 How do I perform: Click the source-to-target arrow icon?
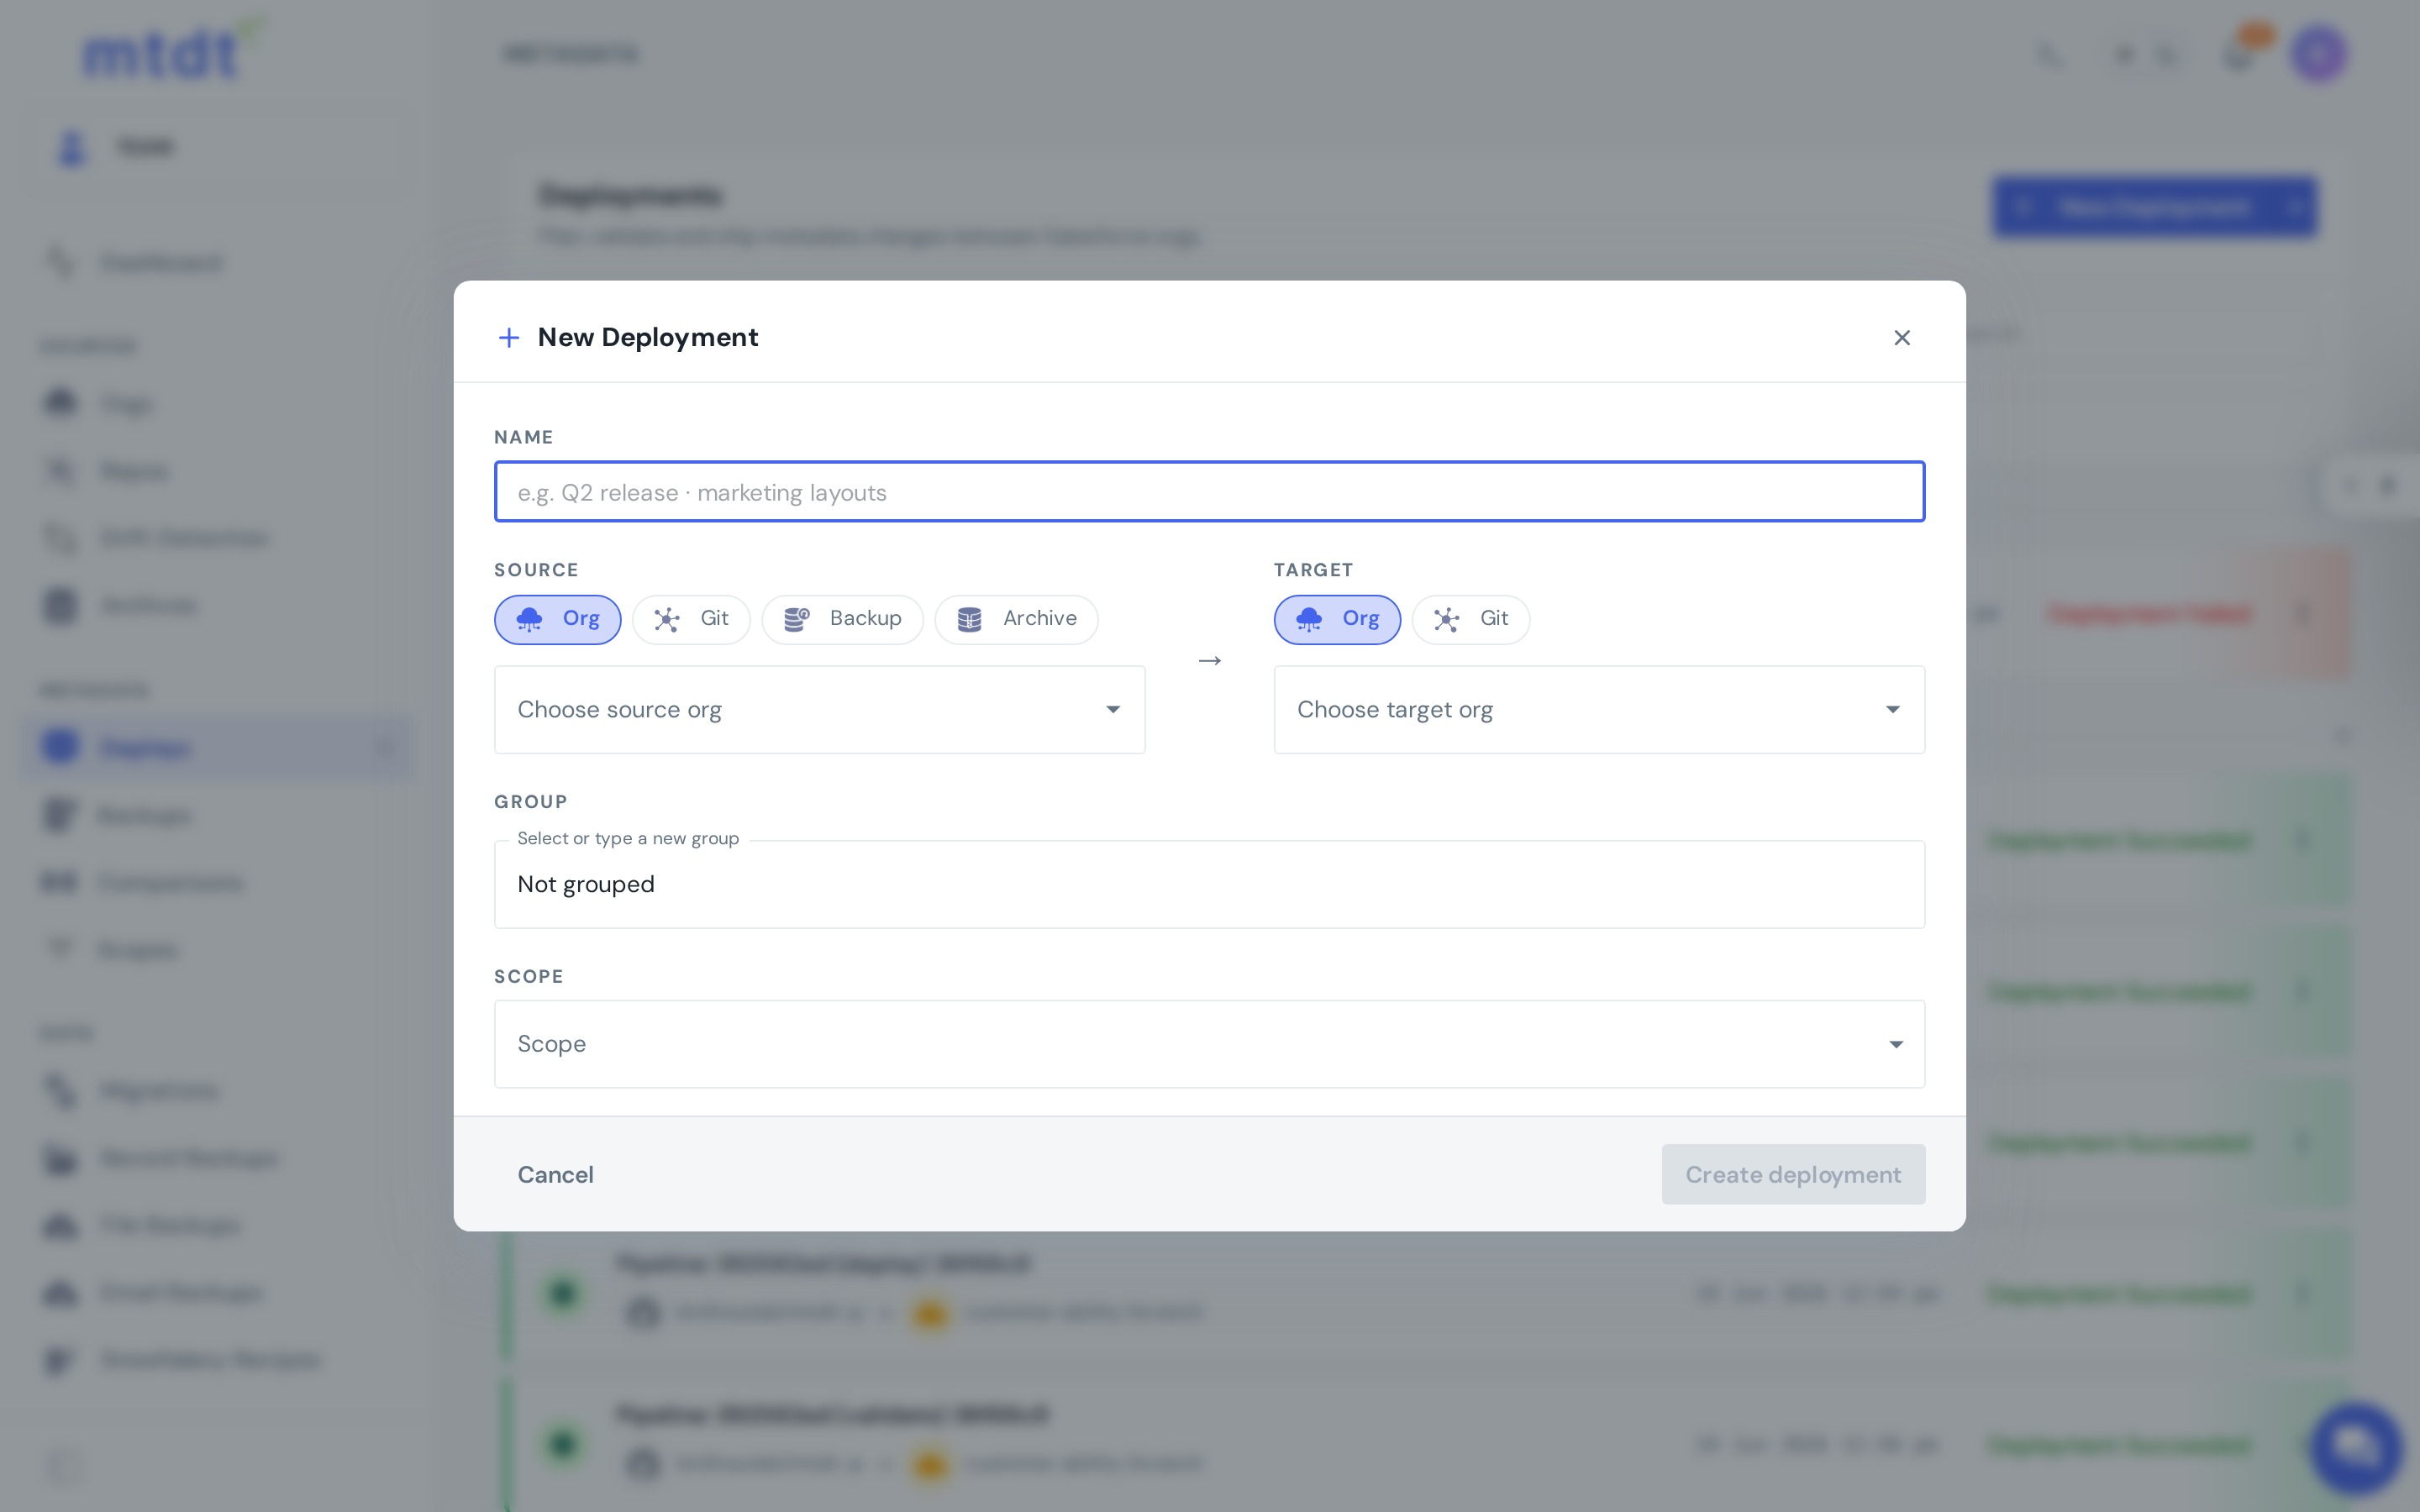point(1209,660)
